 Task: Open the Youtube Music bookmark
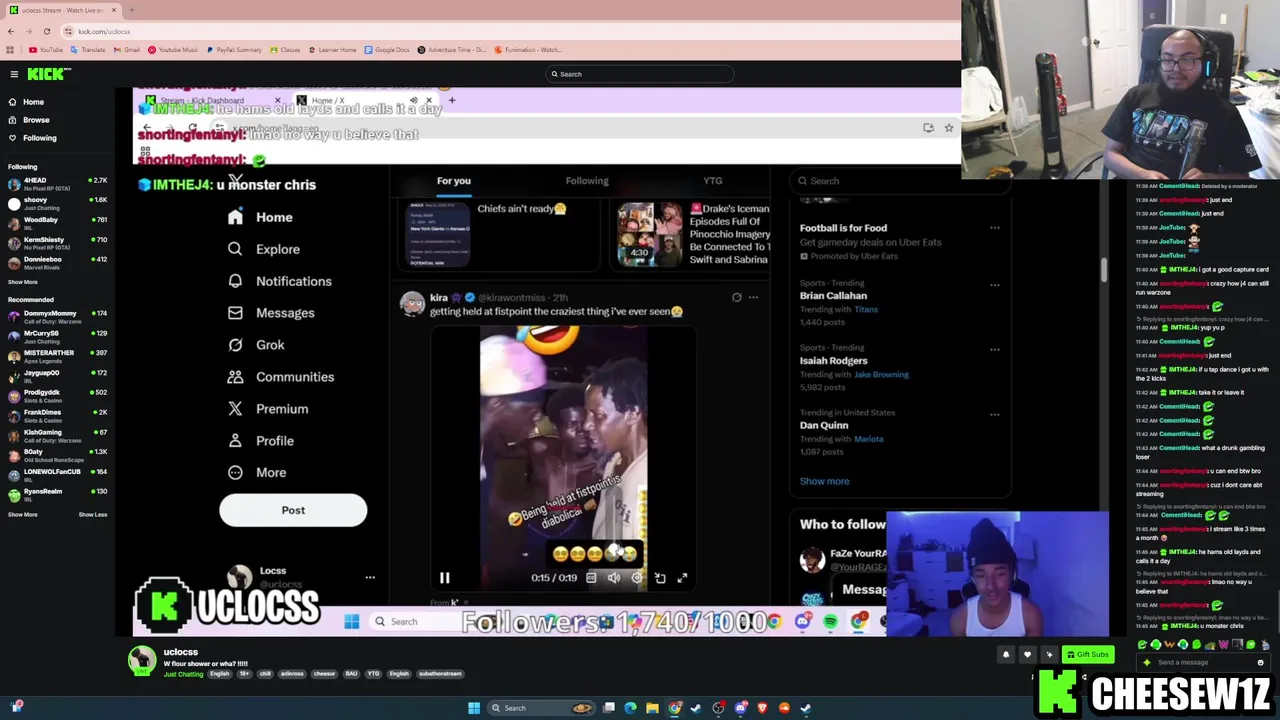[x=173, y=50]
